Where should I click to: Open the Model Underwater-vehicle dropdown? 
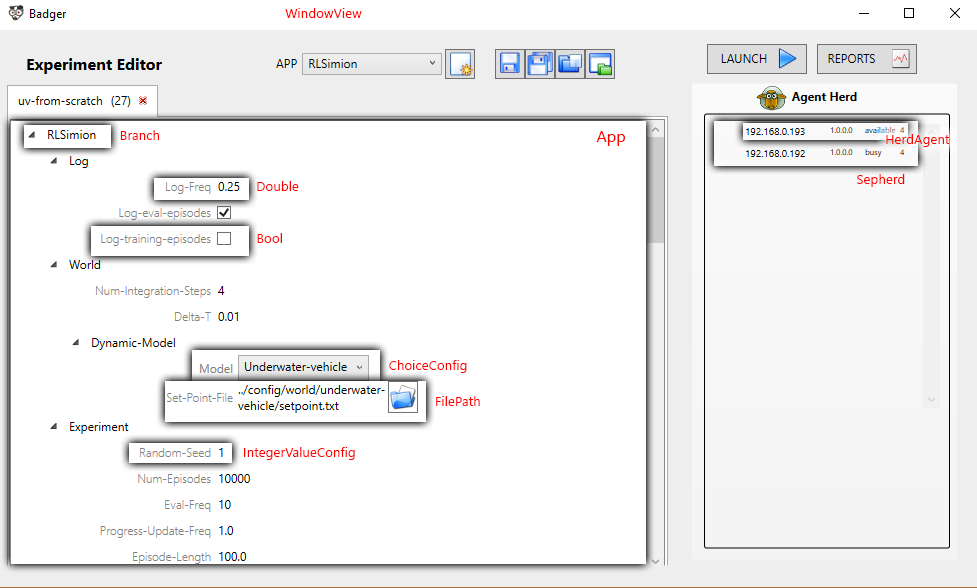click(303, 367)
